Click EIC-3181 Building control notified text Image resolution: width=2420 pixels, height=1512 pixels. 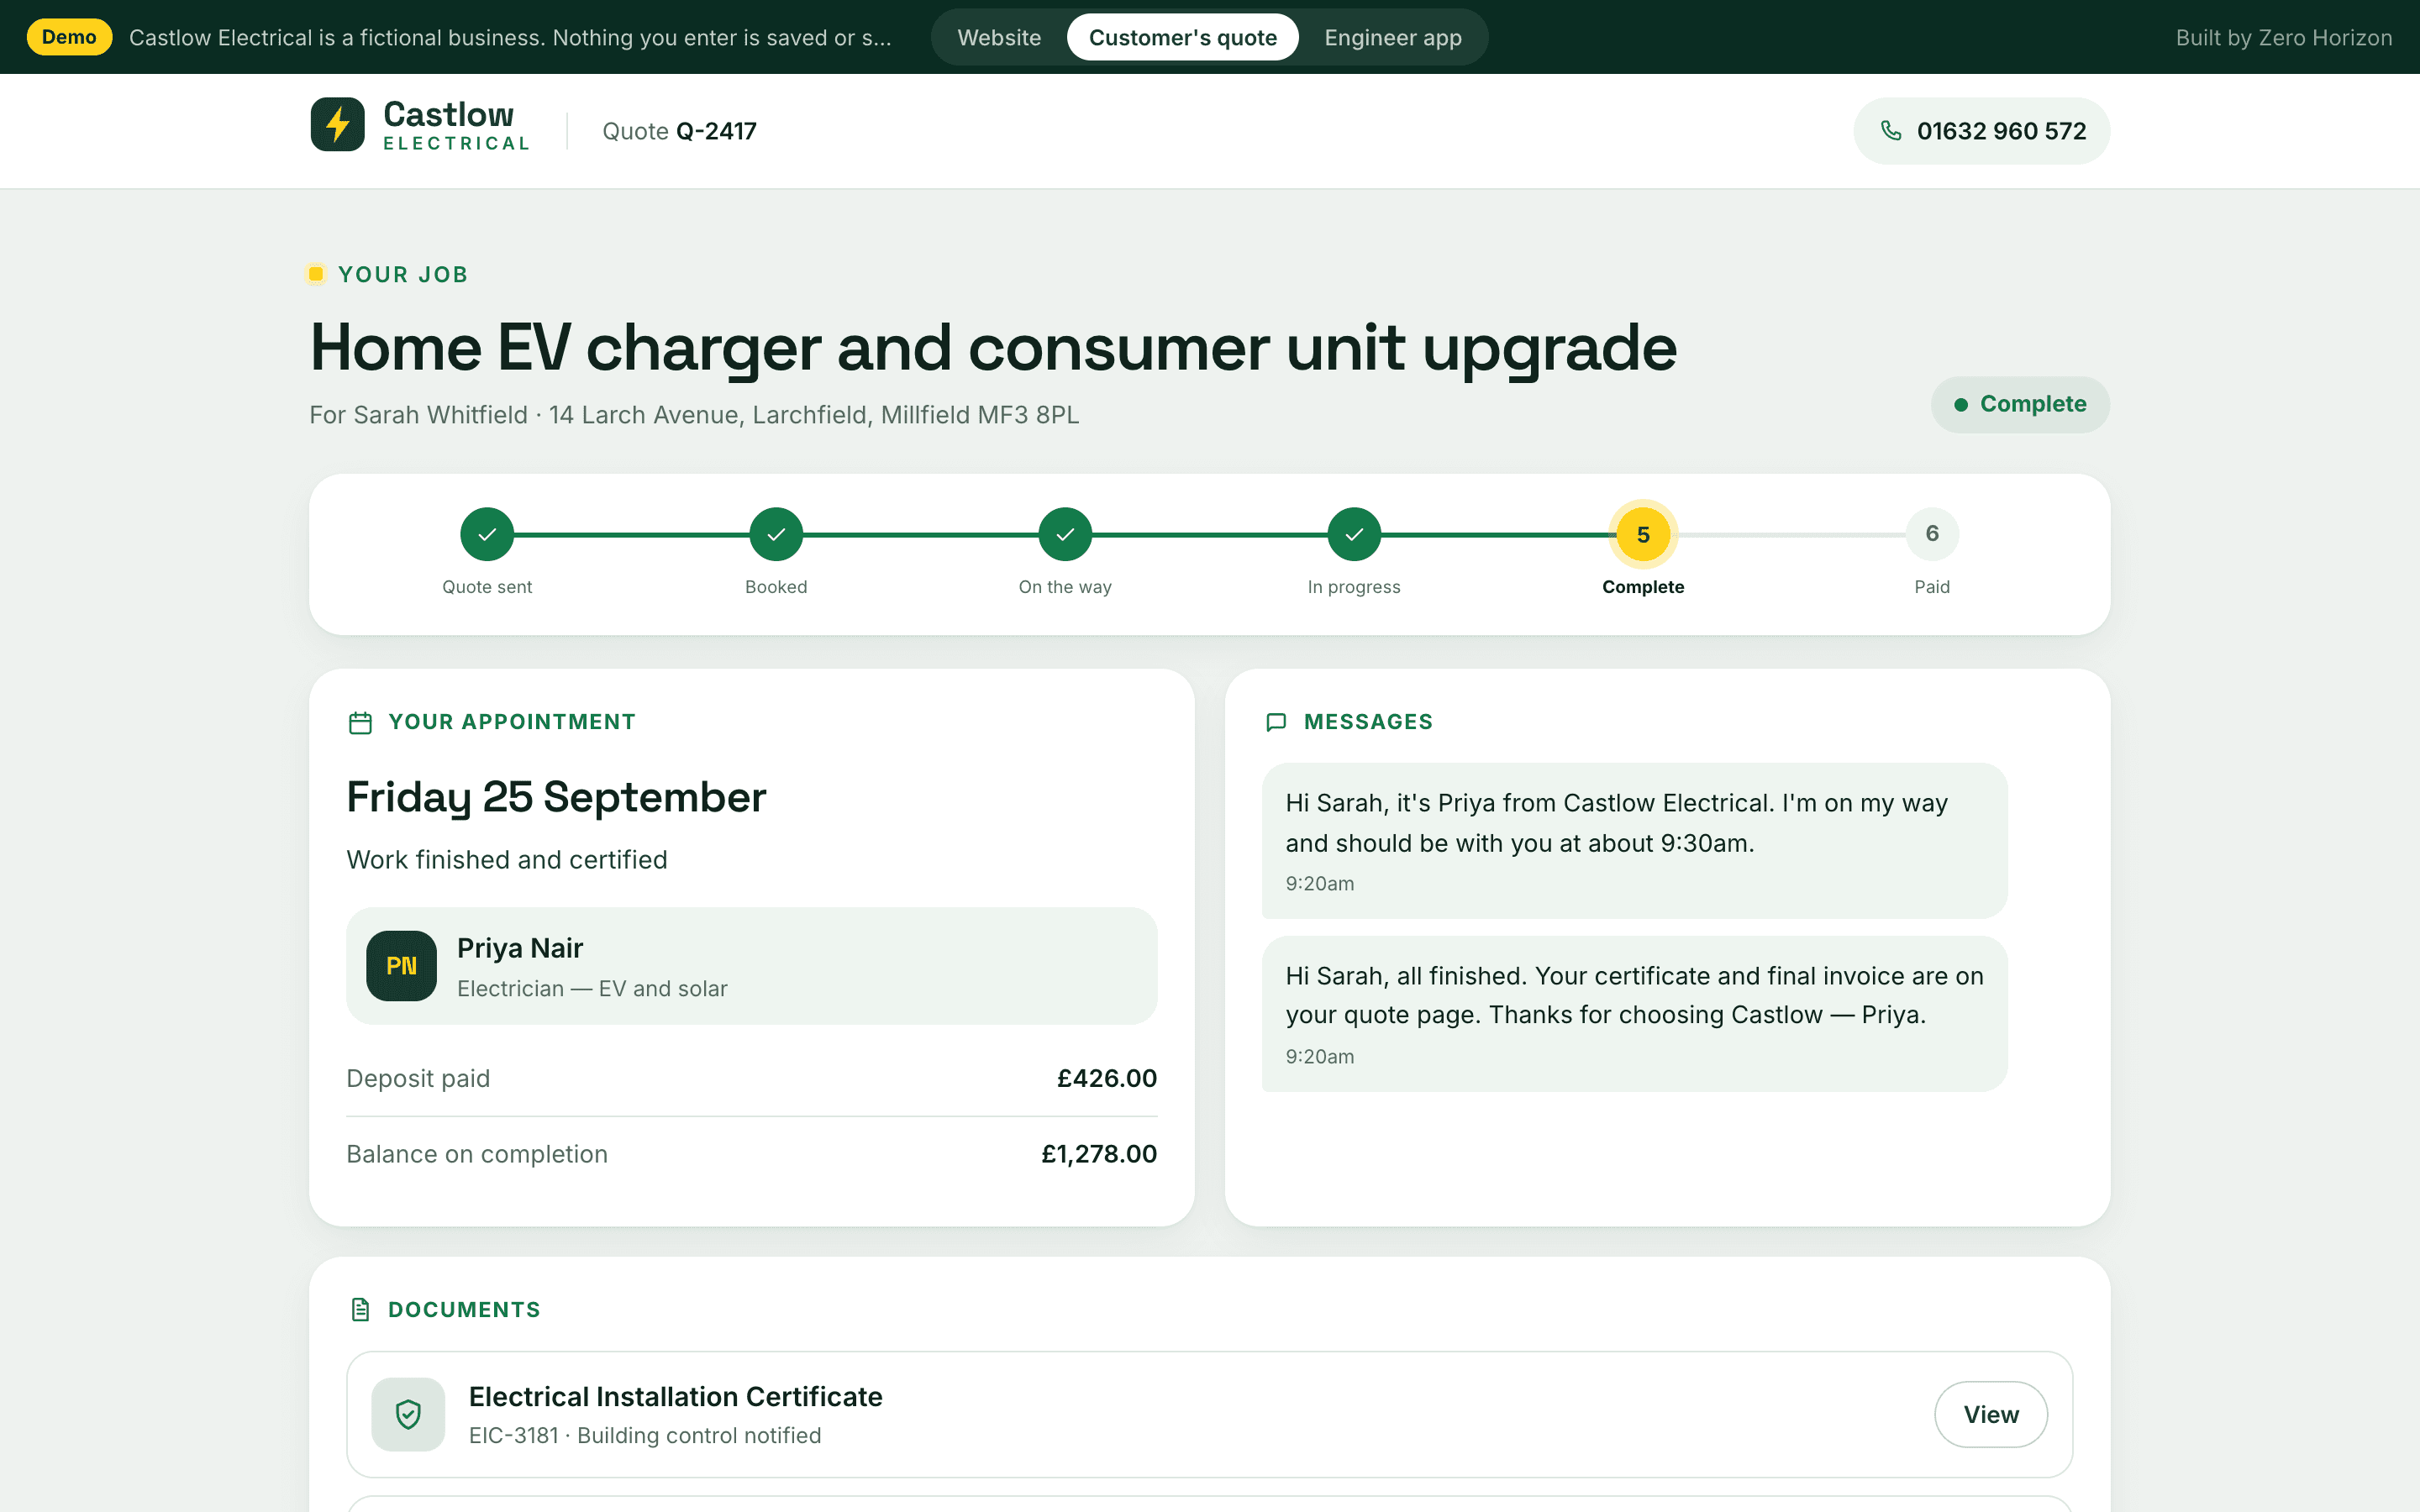pos(645,1436)
